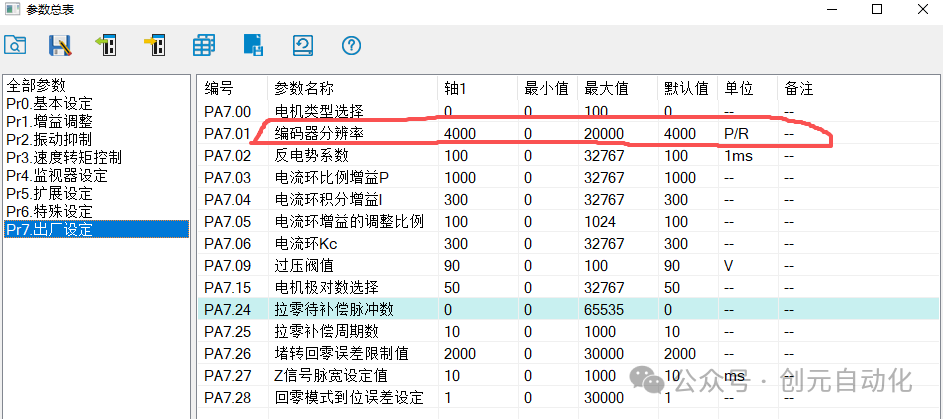Click the blue table compare icon

pos(204,45)
